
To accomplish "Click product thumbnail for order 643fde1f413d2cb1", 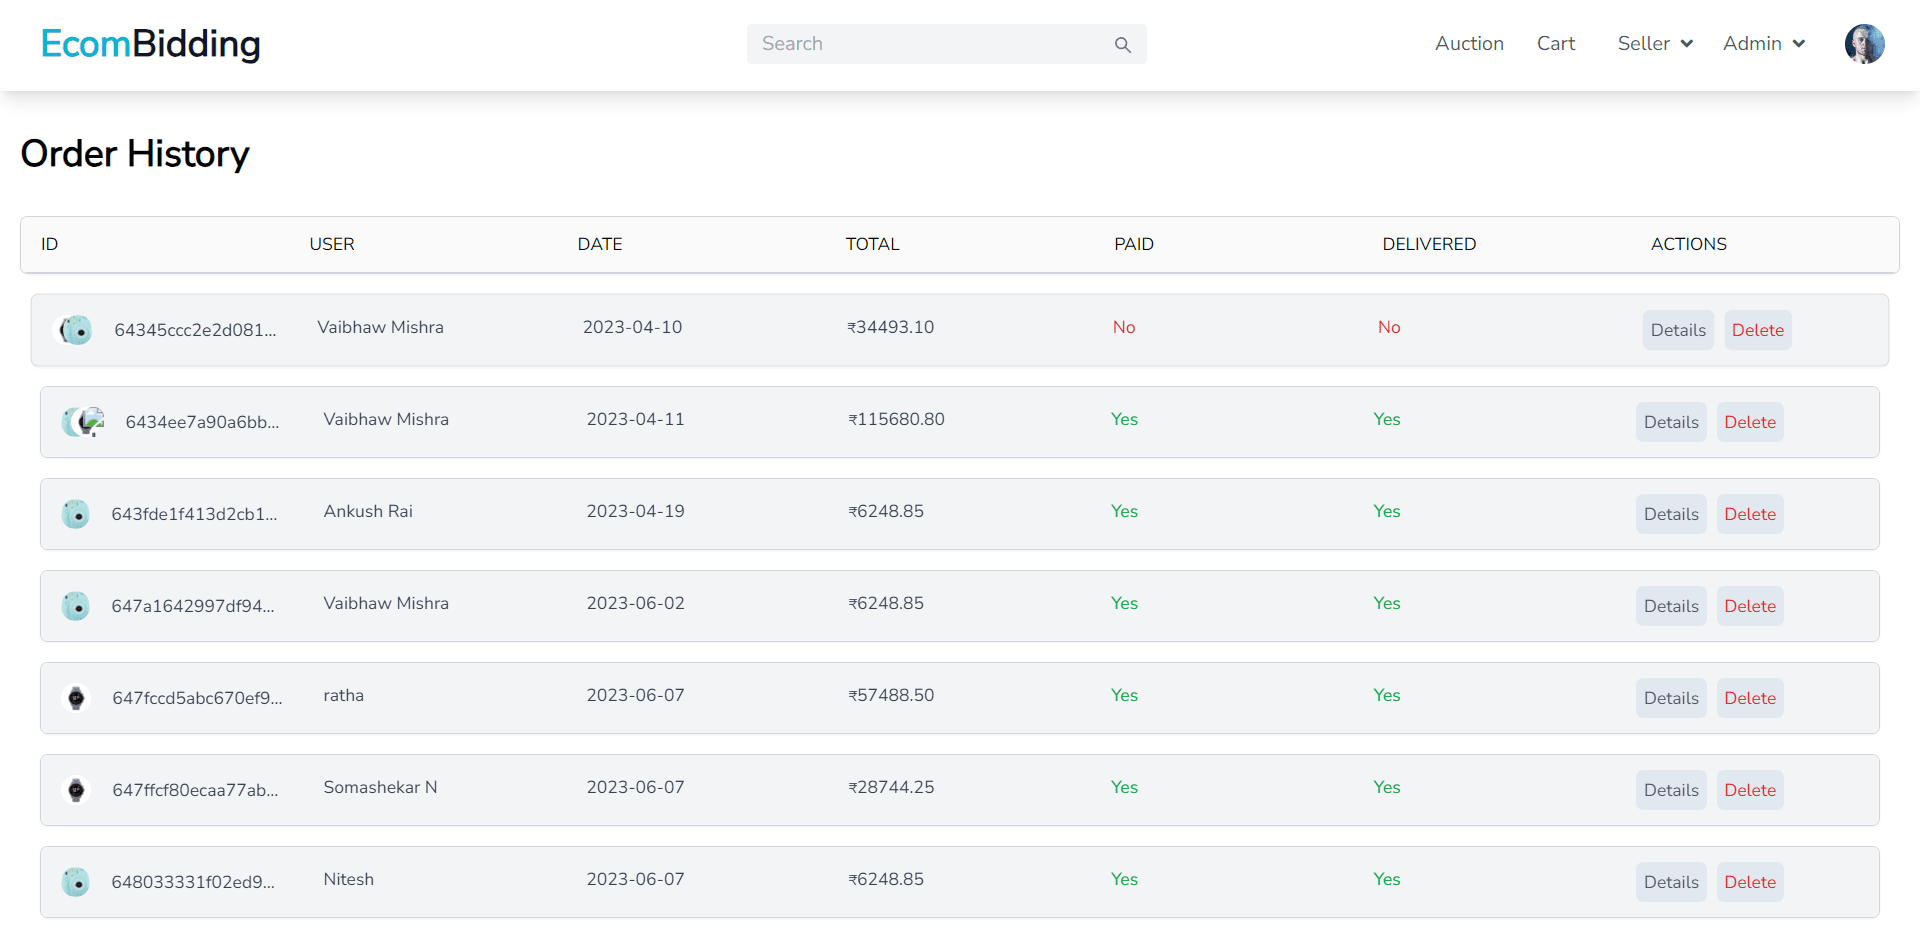I will (76, 514).
